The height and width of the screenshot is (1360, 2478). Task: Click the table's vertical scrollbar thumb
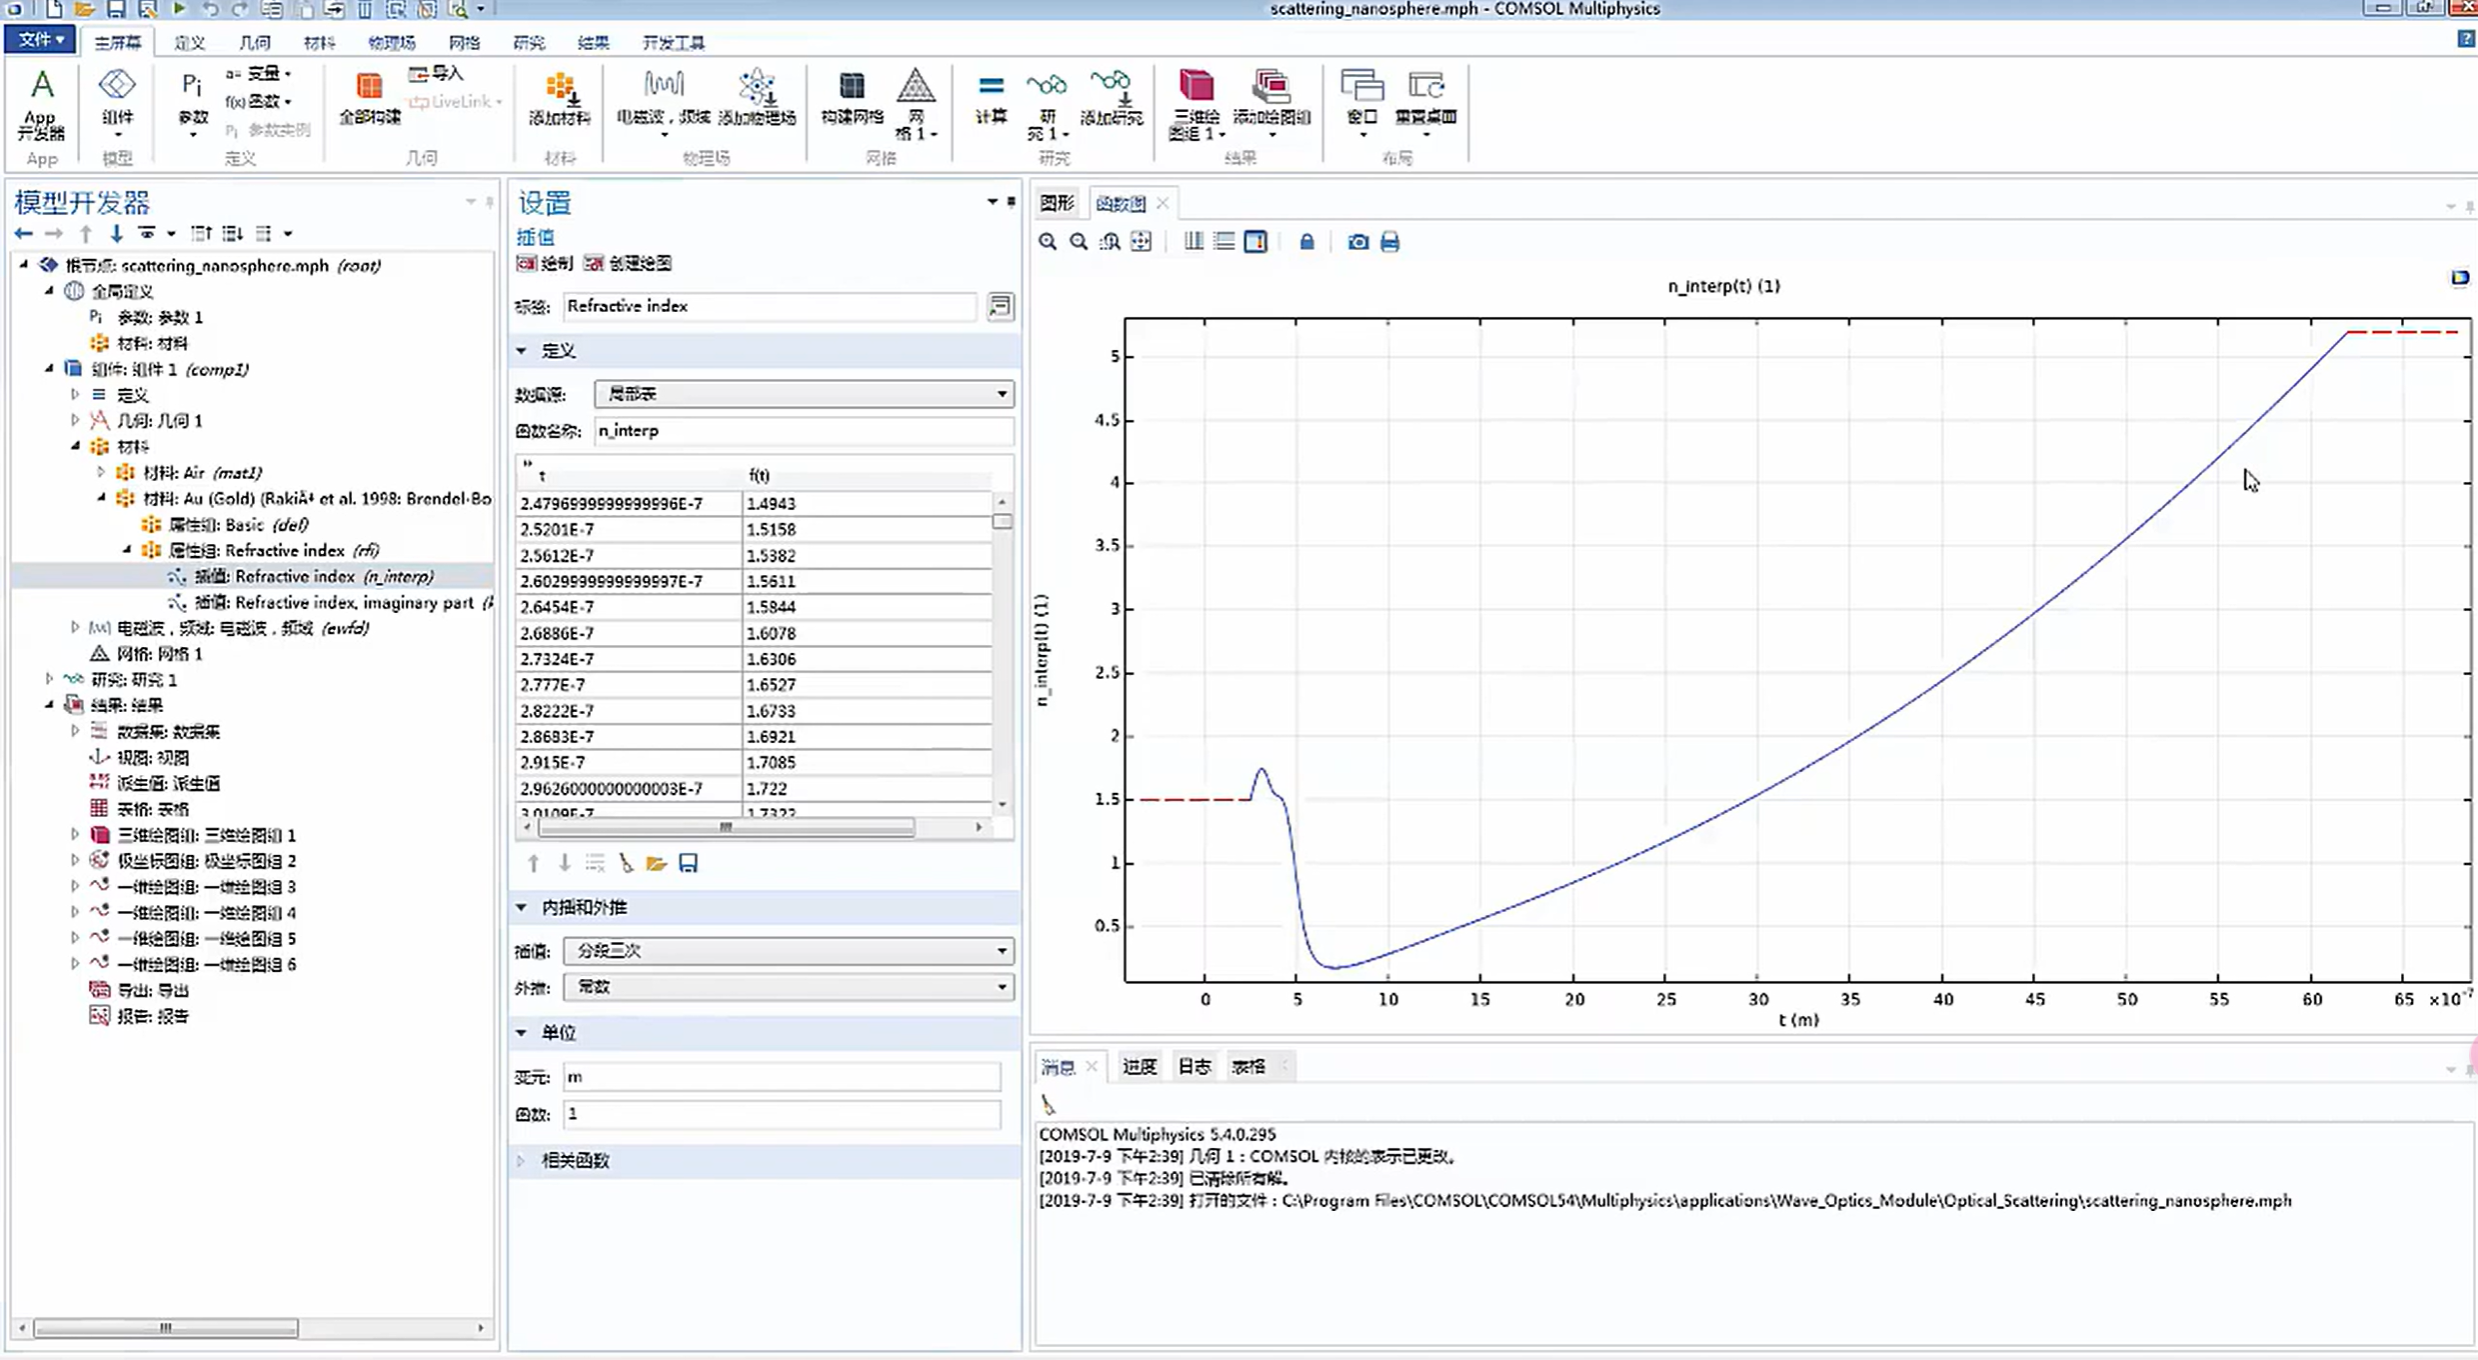[1002, 521]
